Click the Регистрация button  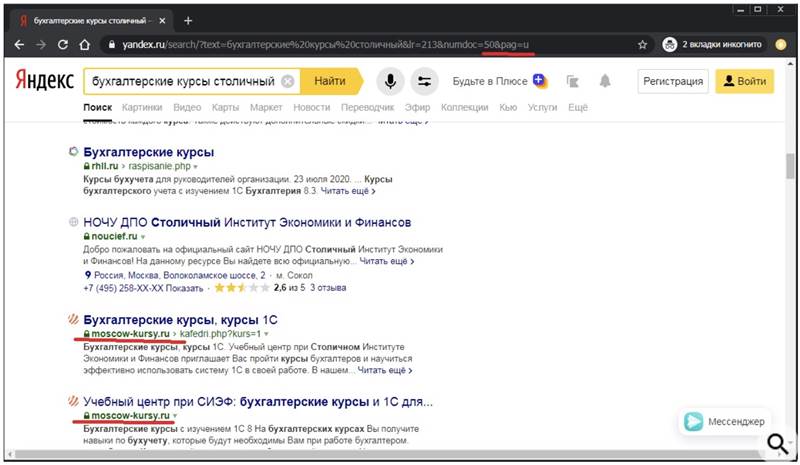[x=673, y=81]
